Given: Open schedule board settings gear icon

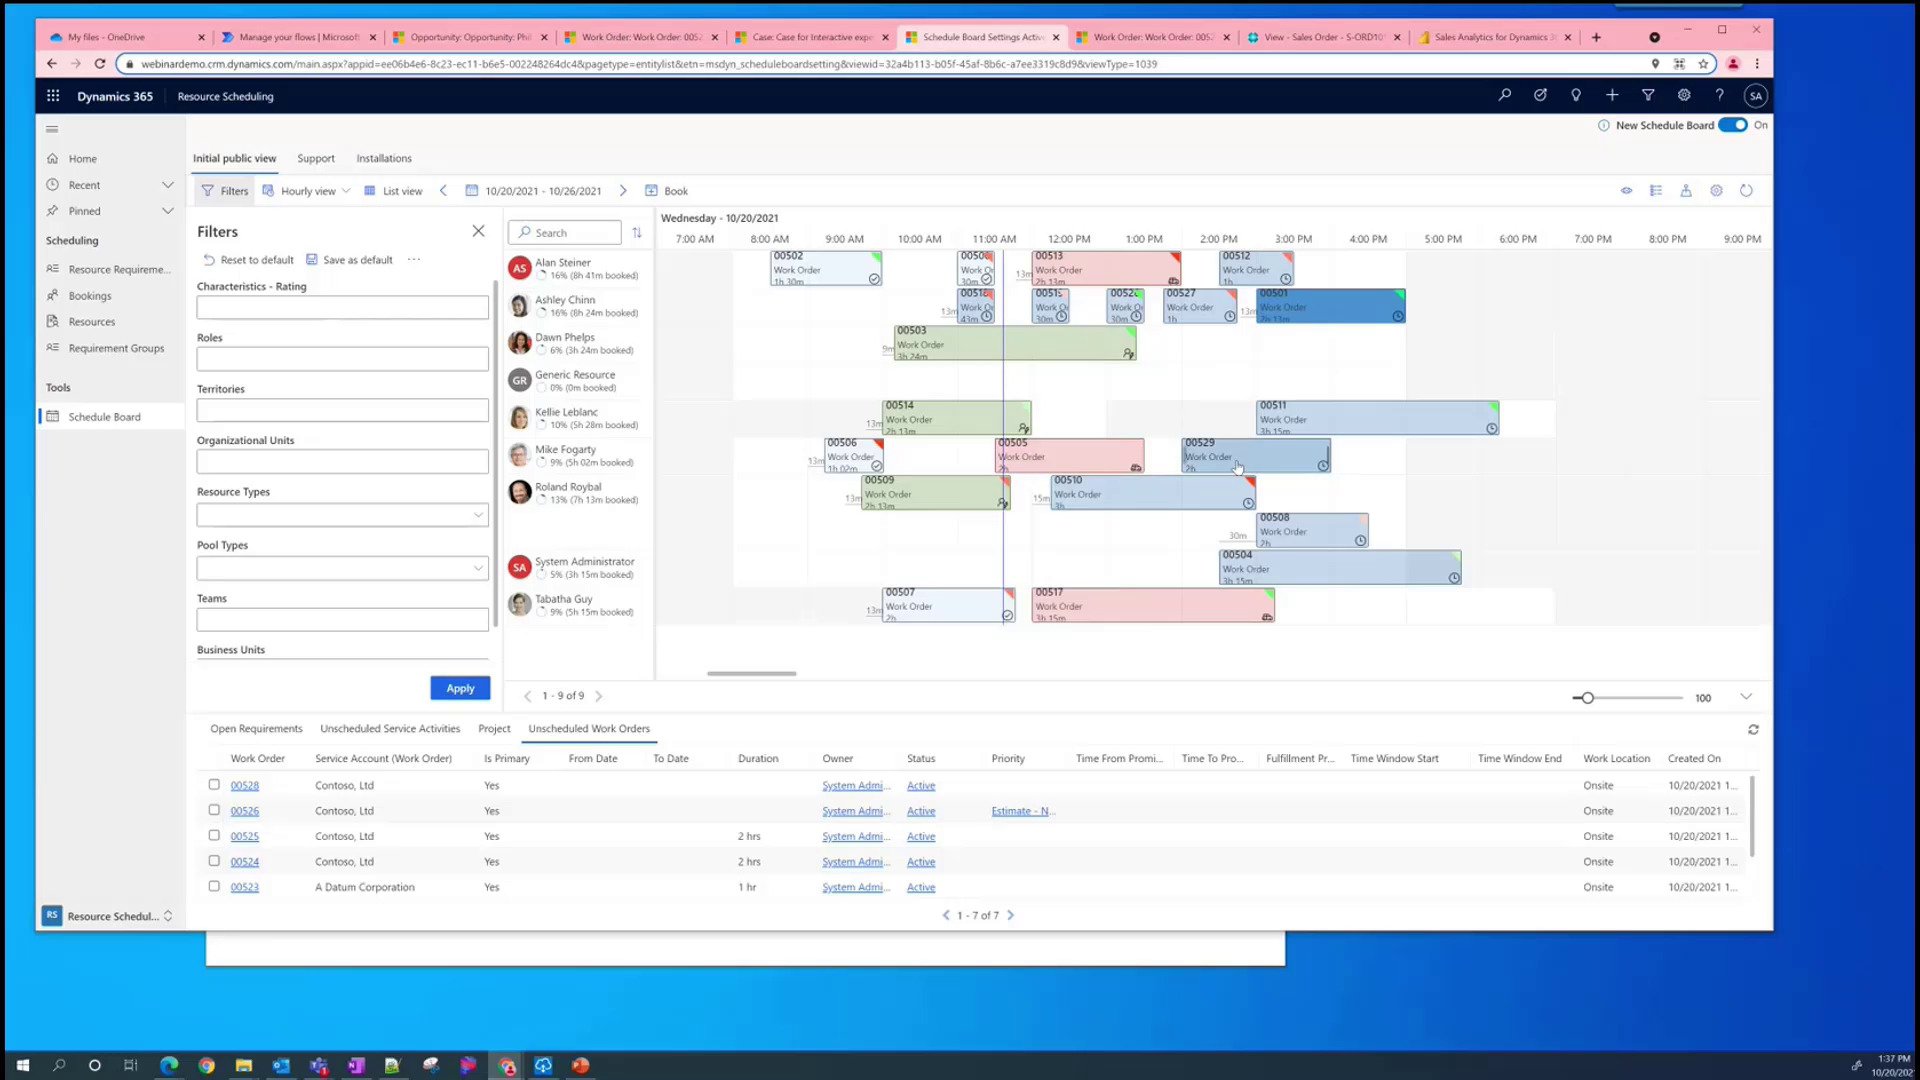Looking at the screenshot, I should click(x=1717, y=190).
